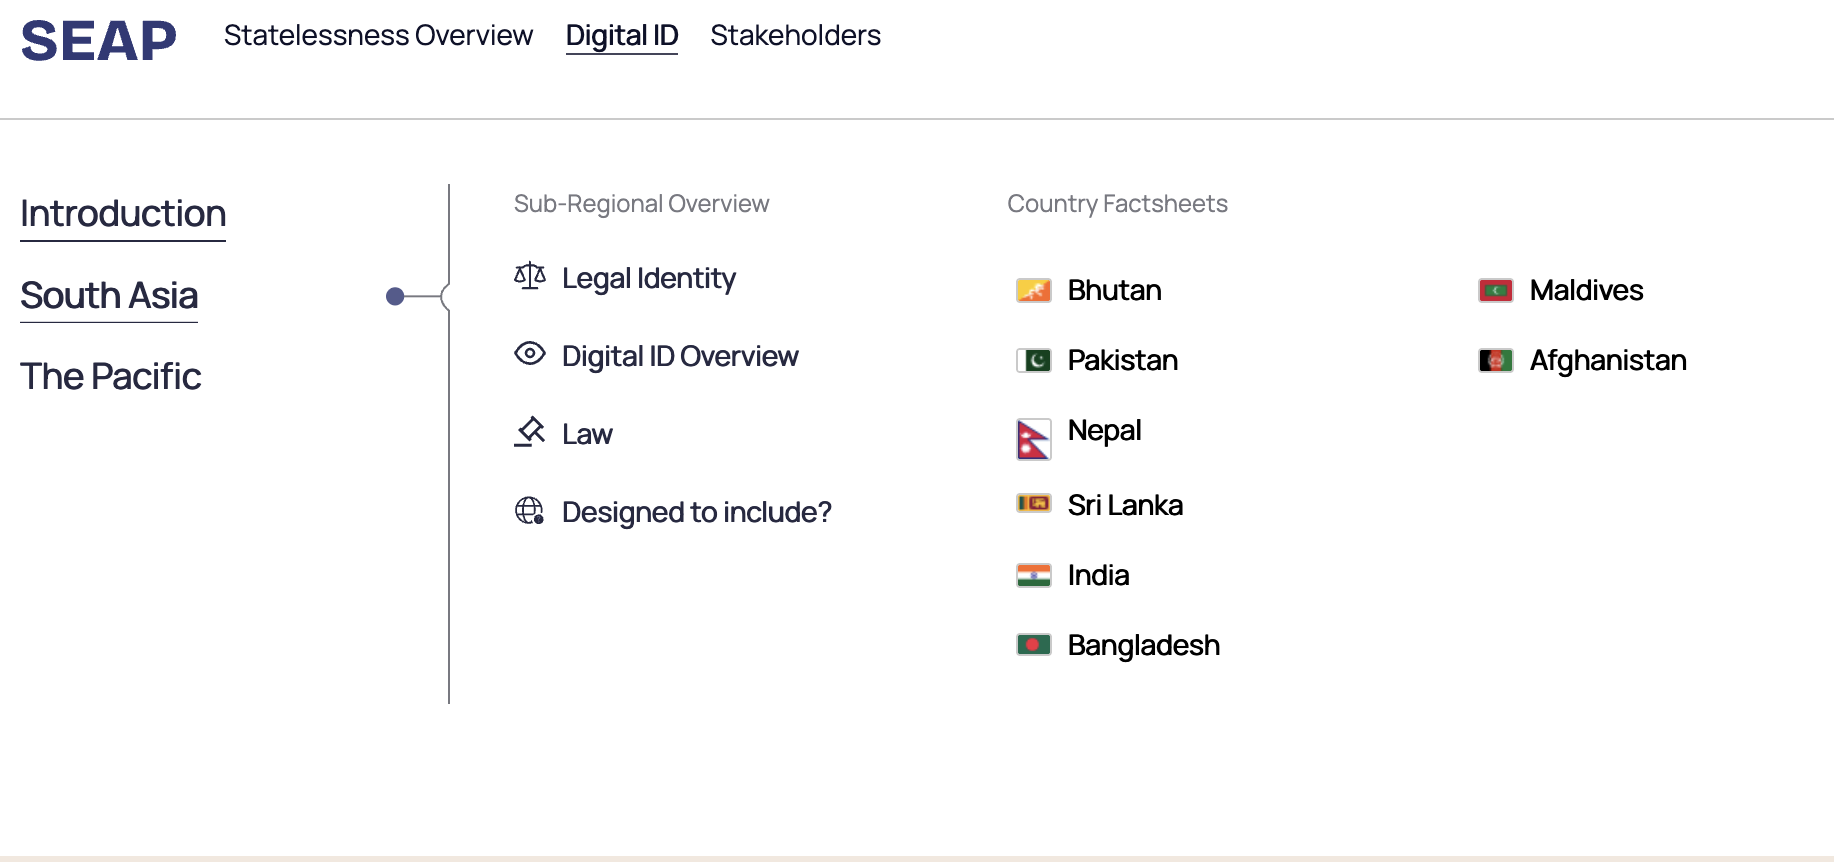Click the gavel icon next to Law
The height and width of the screenshot is (862, 1834).
[x=529, y=432]
